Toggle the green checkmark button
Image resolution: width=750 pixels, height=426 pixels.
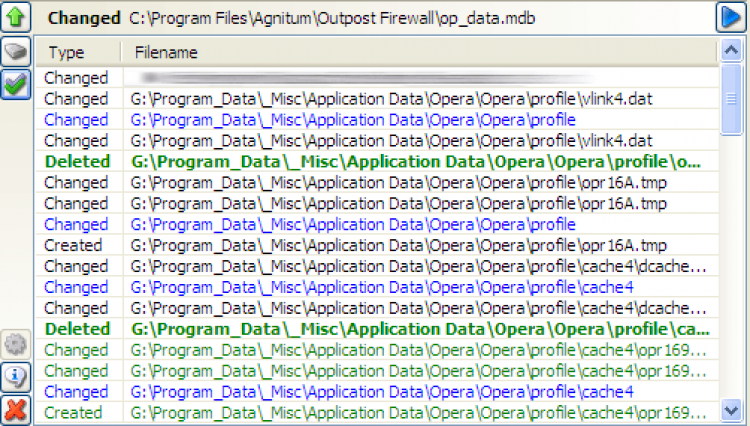point(16,85)
